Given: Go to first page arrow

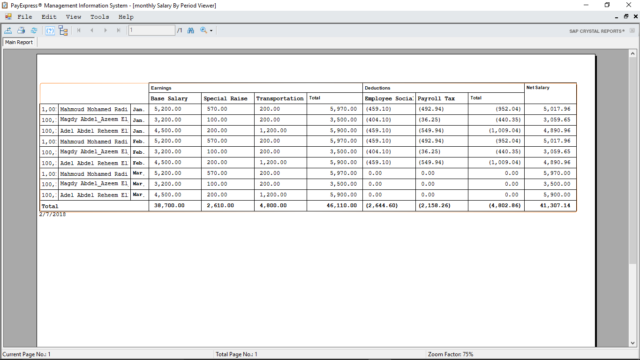Looking at the screenshot, I should (x=79, y=31).
